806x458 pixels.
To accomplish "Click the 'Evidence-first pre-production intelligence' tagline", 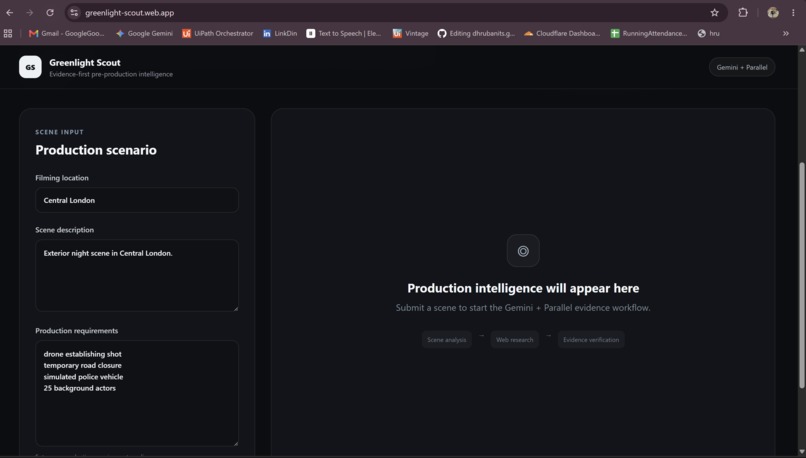I will coord(111,75).
